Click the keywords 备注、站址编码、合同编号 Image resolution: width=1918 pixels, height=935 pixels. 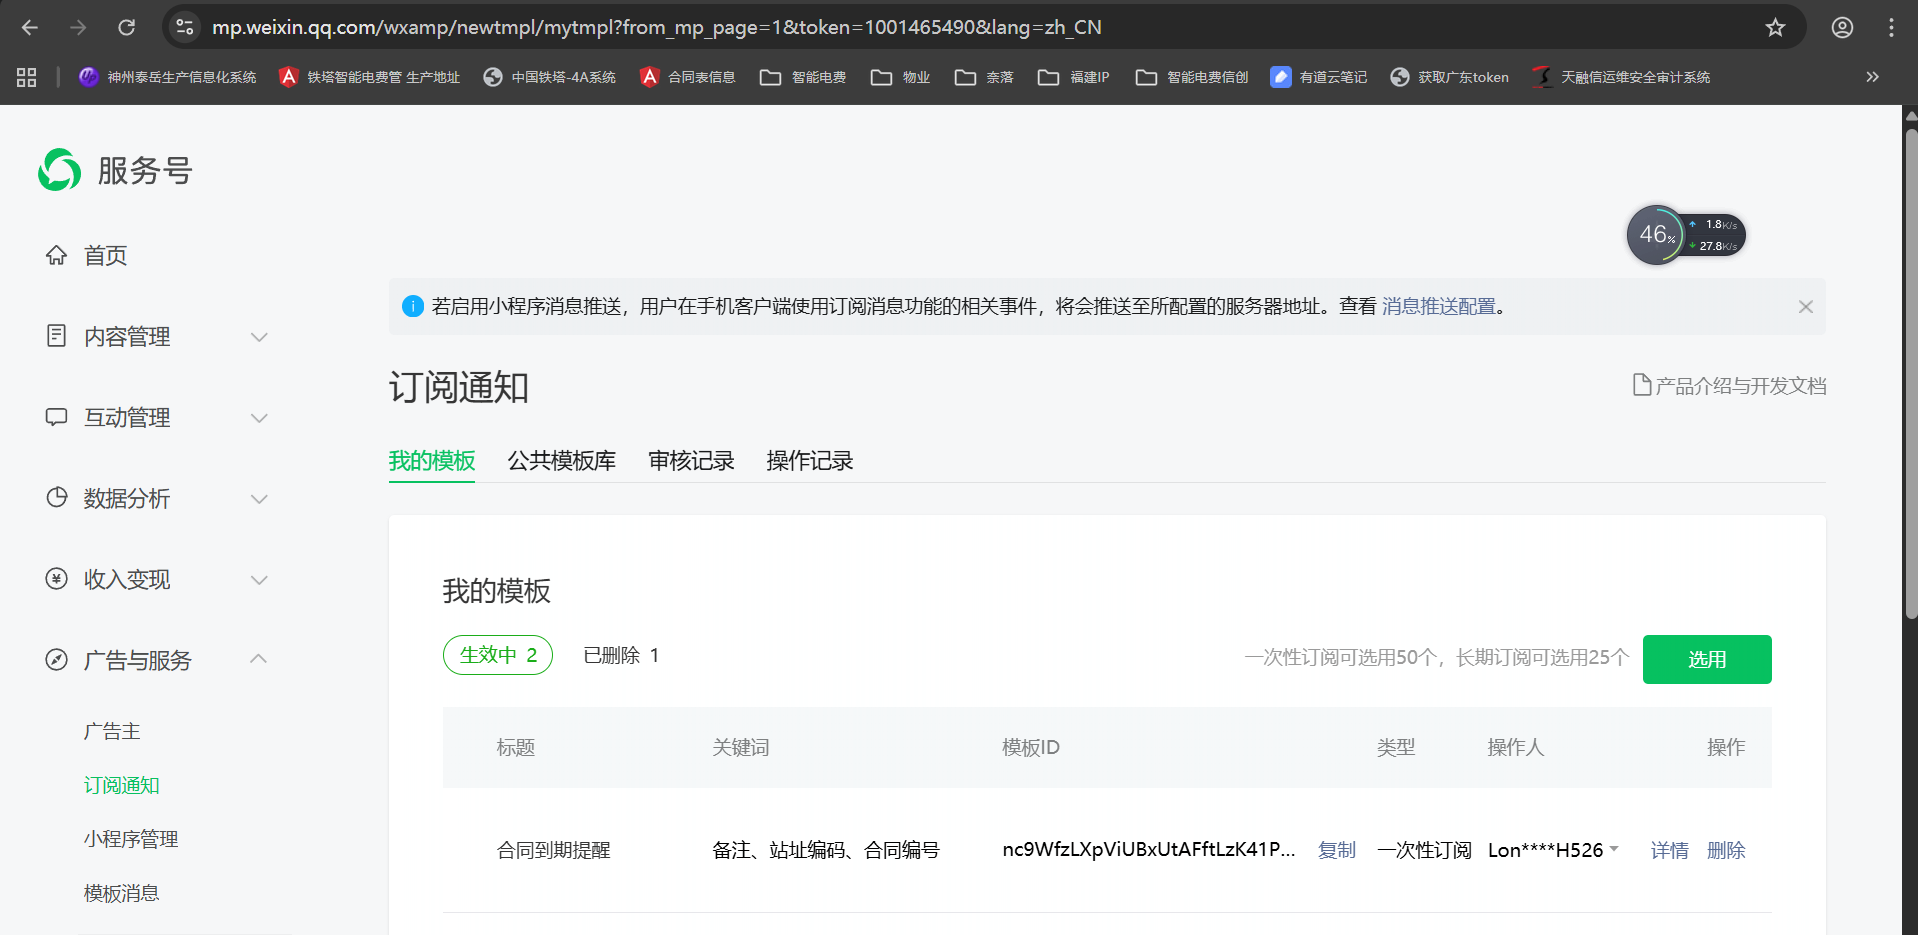826,850
